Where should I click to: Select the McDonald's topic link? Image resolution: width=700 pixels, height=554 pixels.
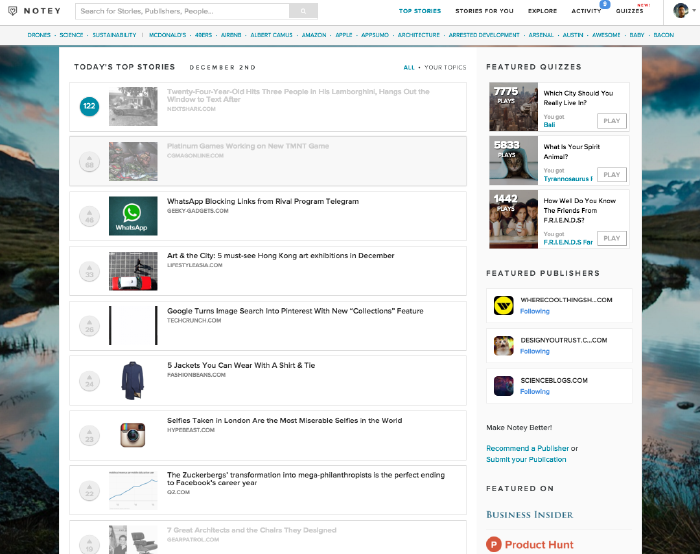point(167,35)
